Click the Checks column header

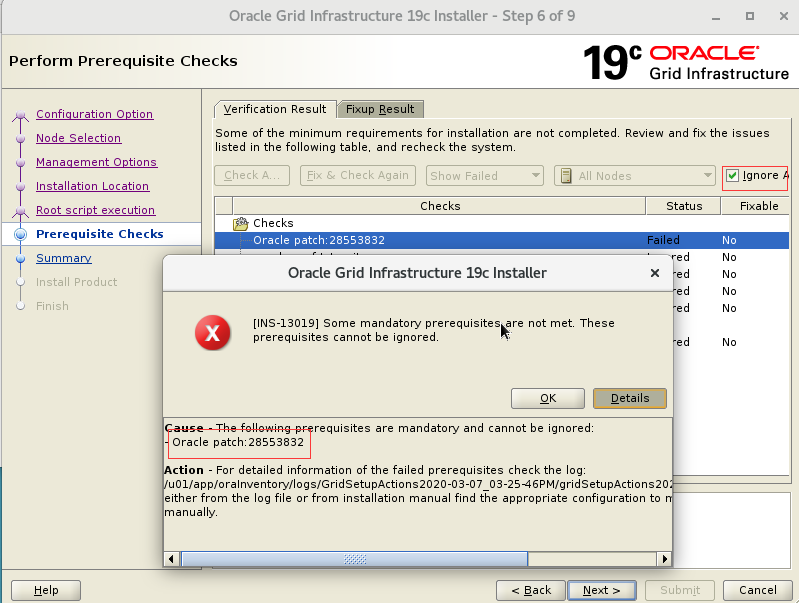440,206
